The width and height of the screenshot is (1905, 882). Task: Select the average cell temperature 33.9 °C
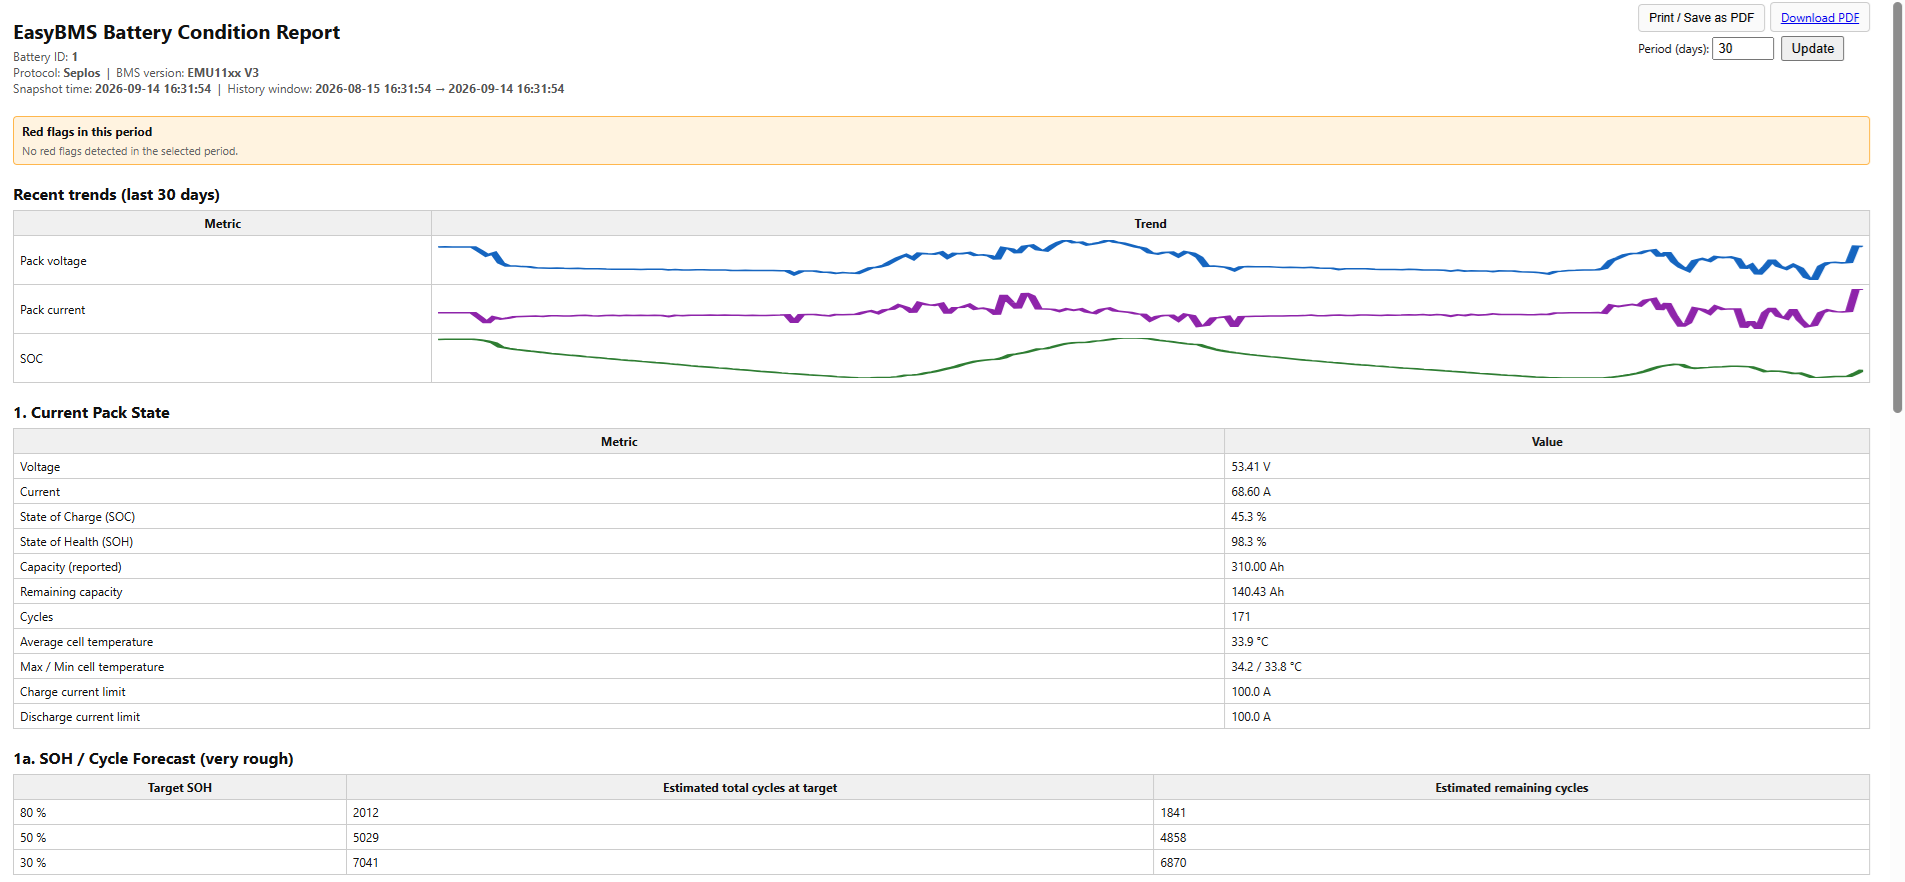[1250, 642]
